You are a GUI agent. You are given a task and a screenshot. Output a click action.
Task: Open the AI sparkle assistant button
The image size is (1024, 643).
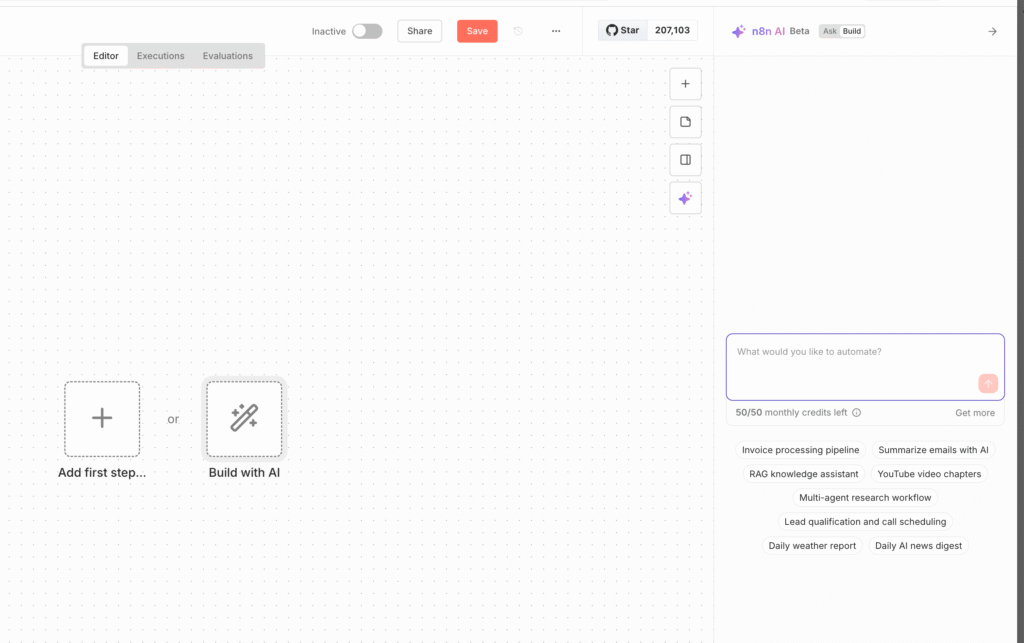pos(685,198)
